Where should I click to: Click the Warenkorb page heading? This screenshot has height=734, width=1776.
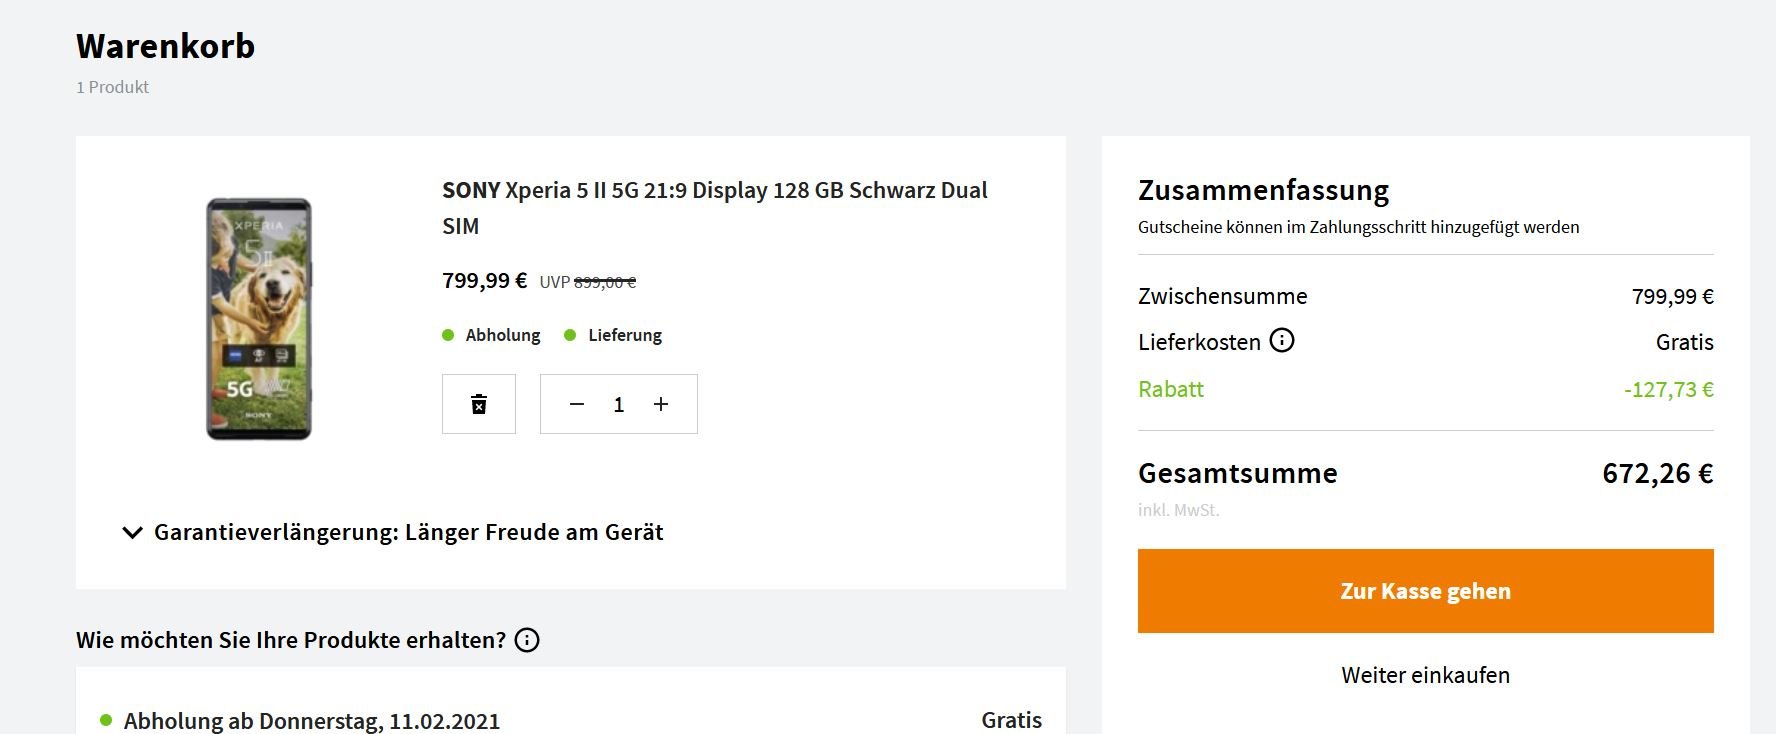click(x=166, y=46)
